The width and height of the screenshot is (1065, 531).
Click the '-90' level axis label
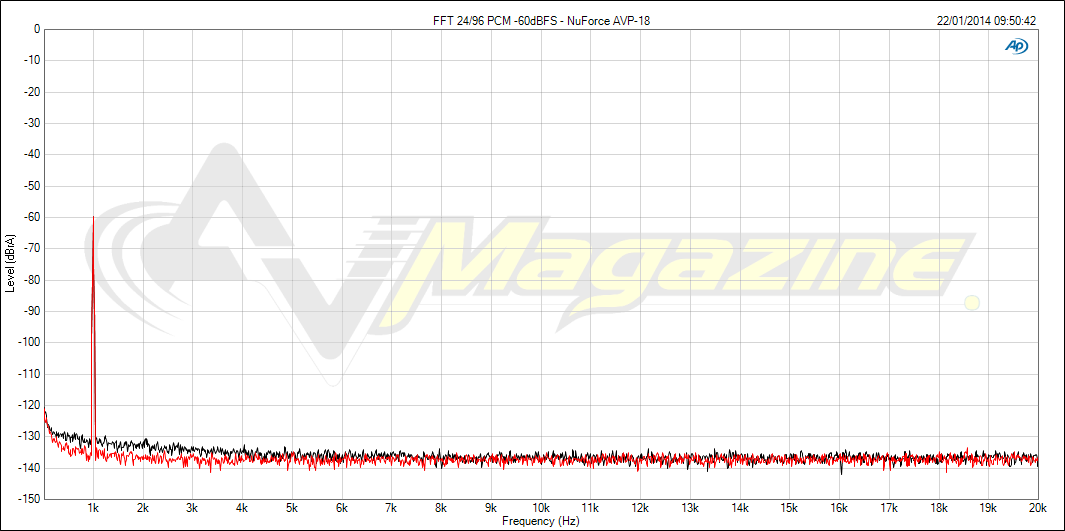tap(32, 311)
